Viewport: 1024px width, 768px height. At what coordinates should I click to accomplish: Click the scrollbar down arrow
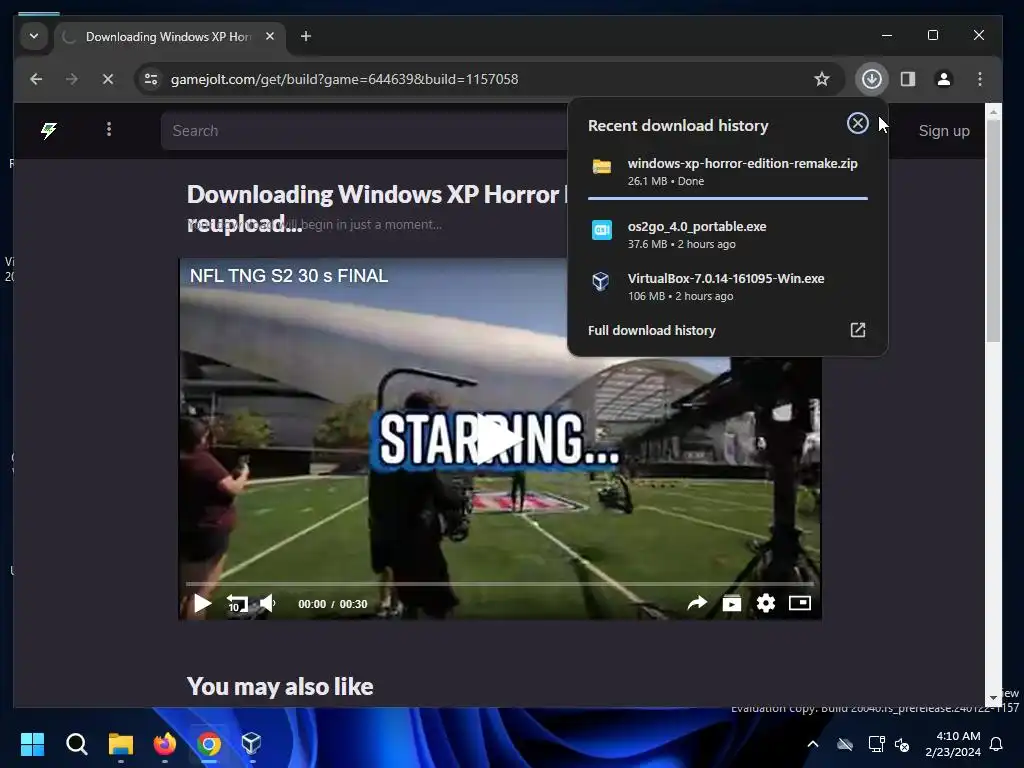(993, 698)
